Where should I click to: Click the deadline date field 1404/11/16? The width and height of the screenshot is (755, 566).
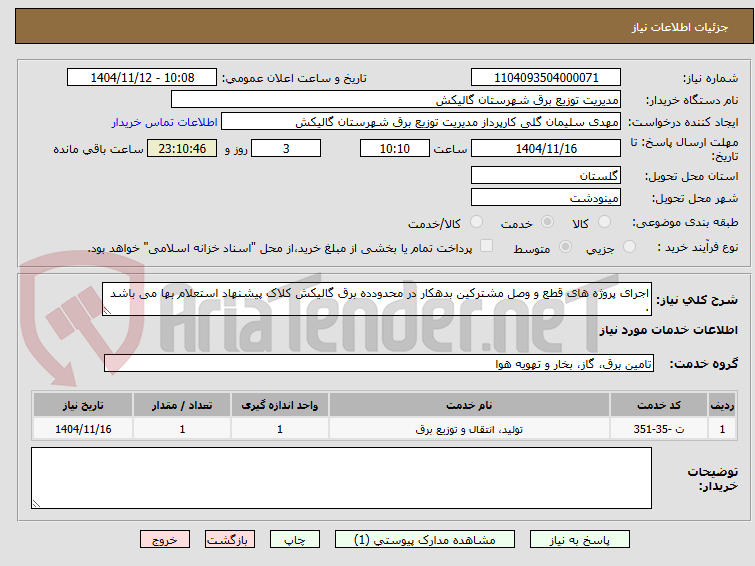[546, 148]
